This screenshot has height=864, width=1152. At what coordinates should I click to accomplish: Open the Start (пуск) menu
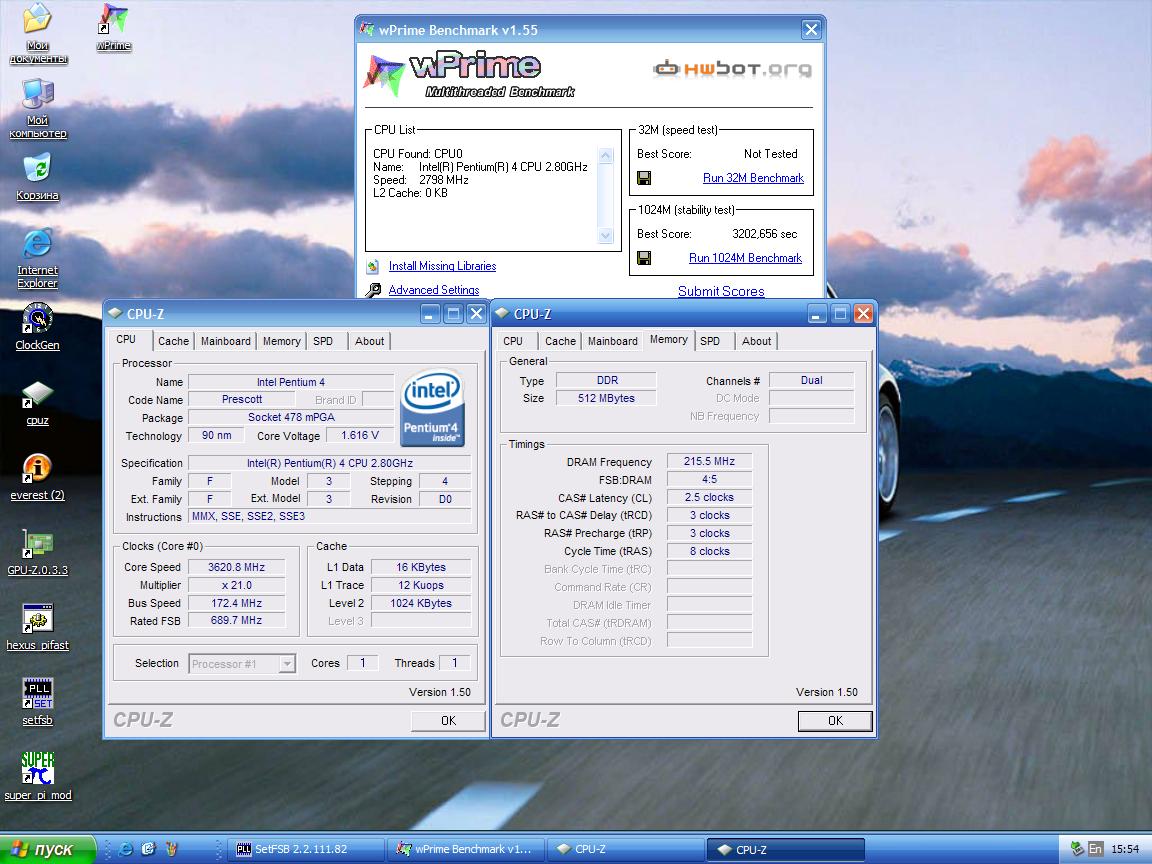(x=47, y=849)
